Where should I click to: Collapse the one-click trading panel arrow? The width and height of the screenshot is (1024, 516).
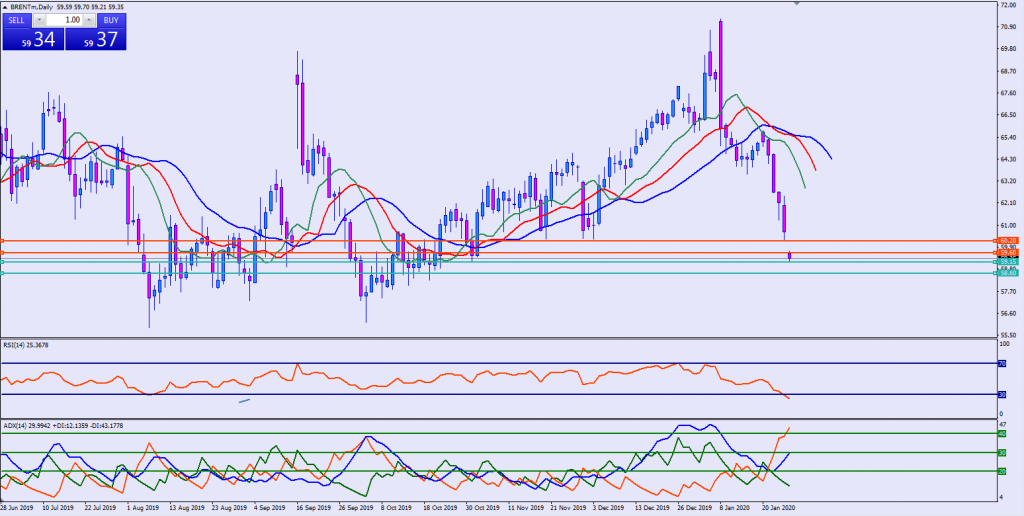[x=5, y=6]
